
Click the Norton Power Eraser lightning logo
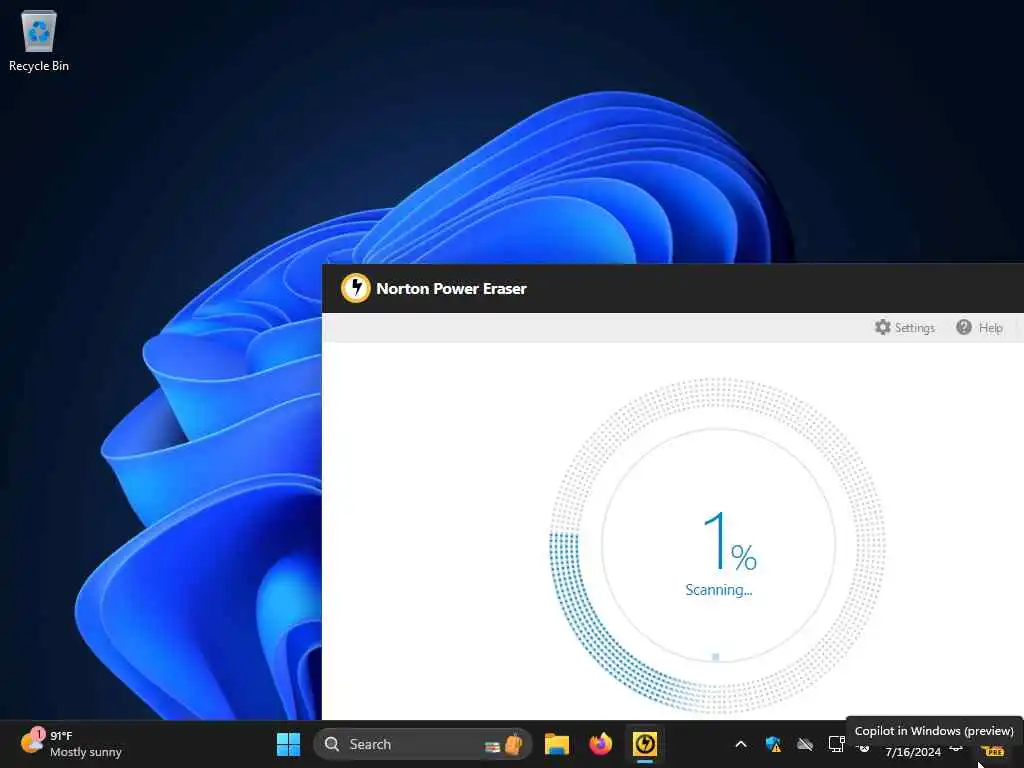pos(355,288)
